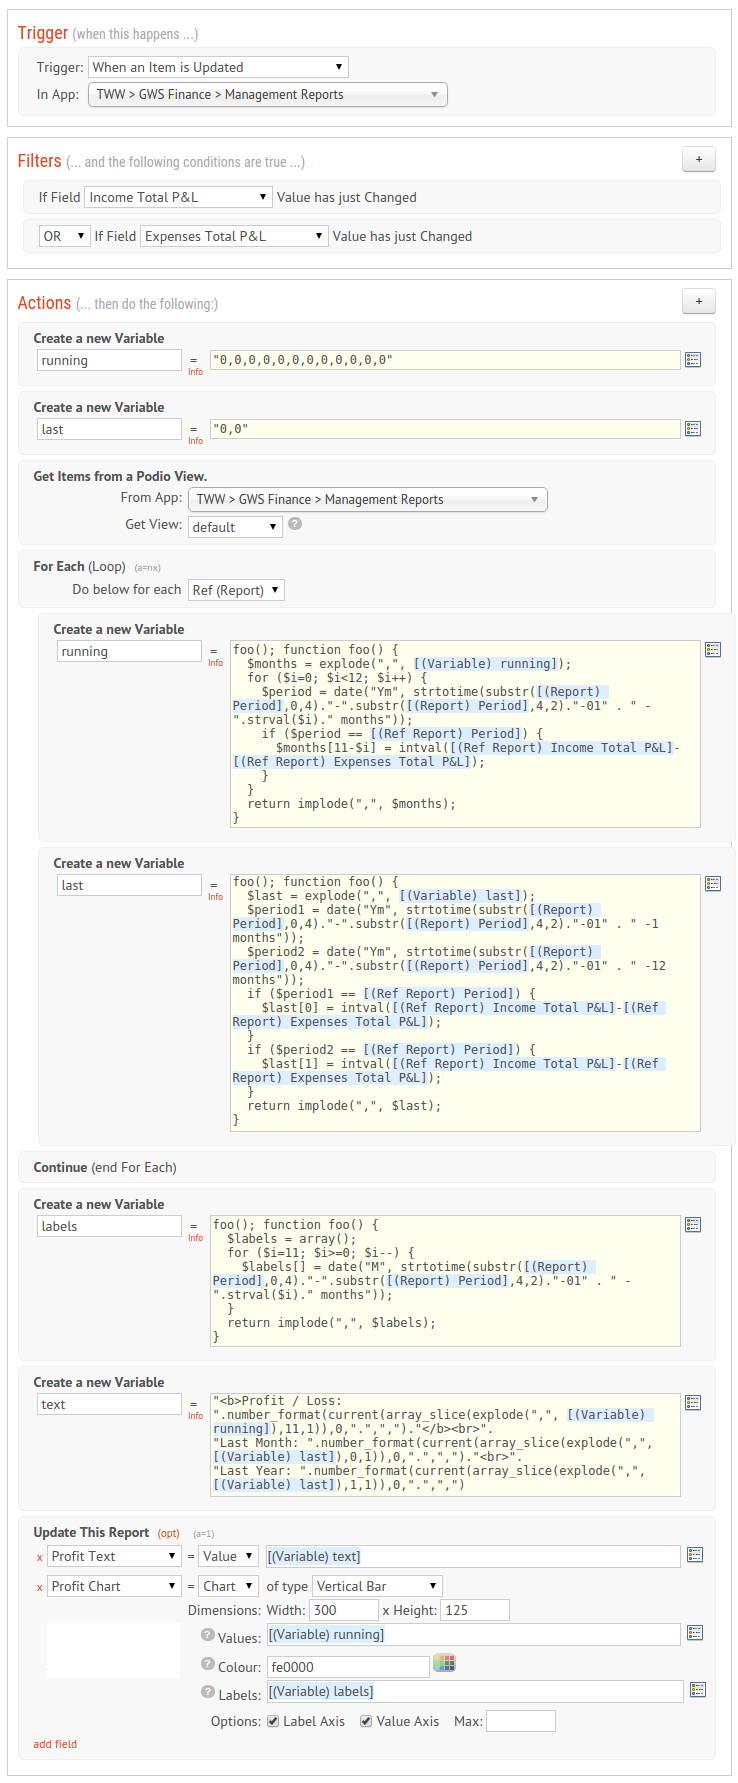Click the add field link

pos(55,1744)
